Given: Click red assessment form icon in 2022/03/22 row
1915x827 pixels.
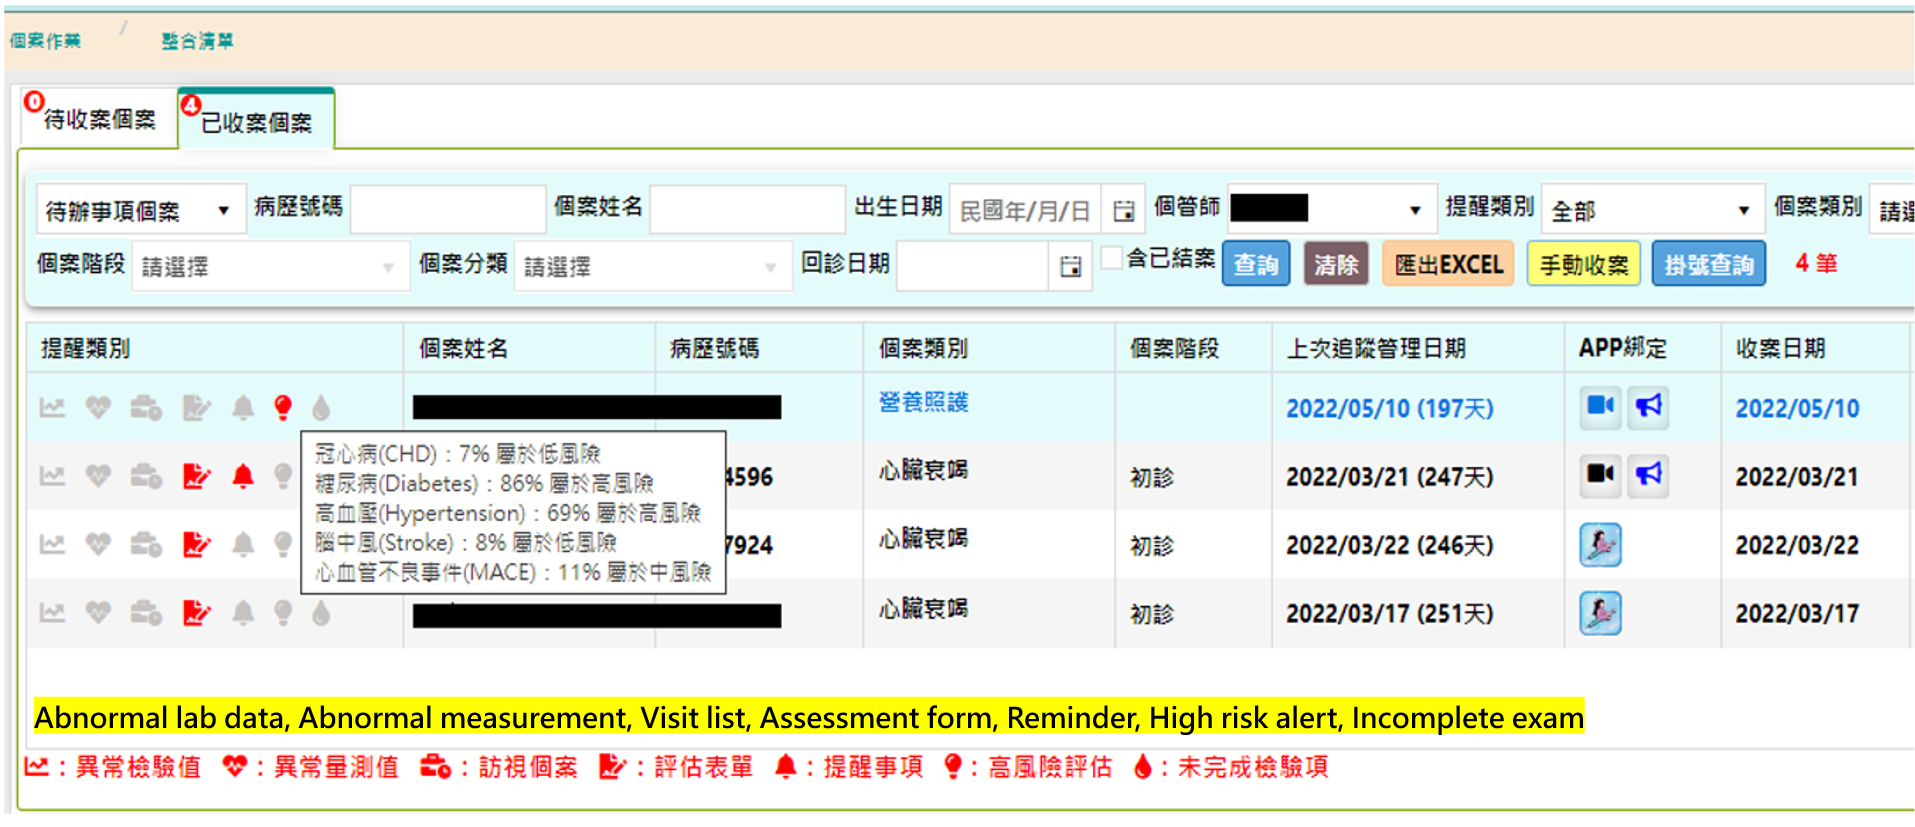Looking at the screenshot, I should [196, 545].
